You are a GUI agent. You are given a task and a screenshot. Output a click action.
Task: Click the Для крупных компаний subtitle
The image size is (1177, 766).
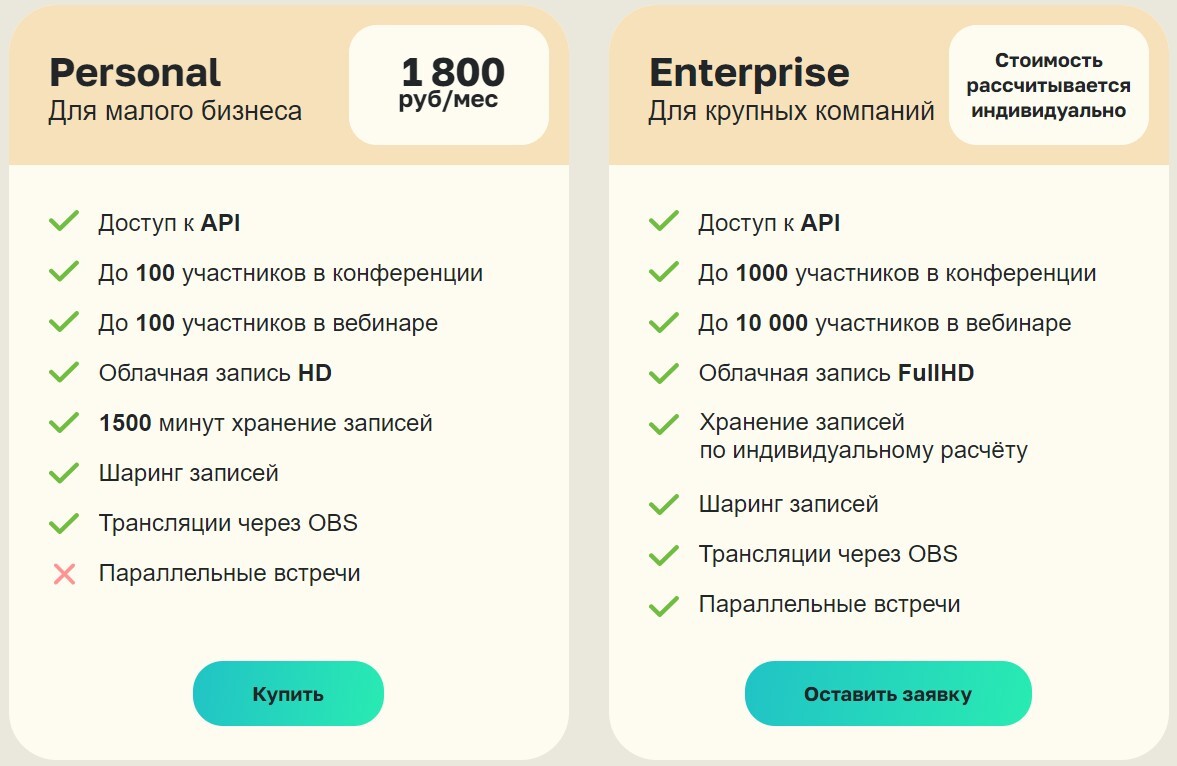[x=791, y=111]
